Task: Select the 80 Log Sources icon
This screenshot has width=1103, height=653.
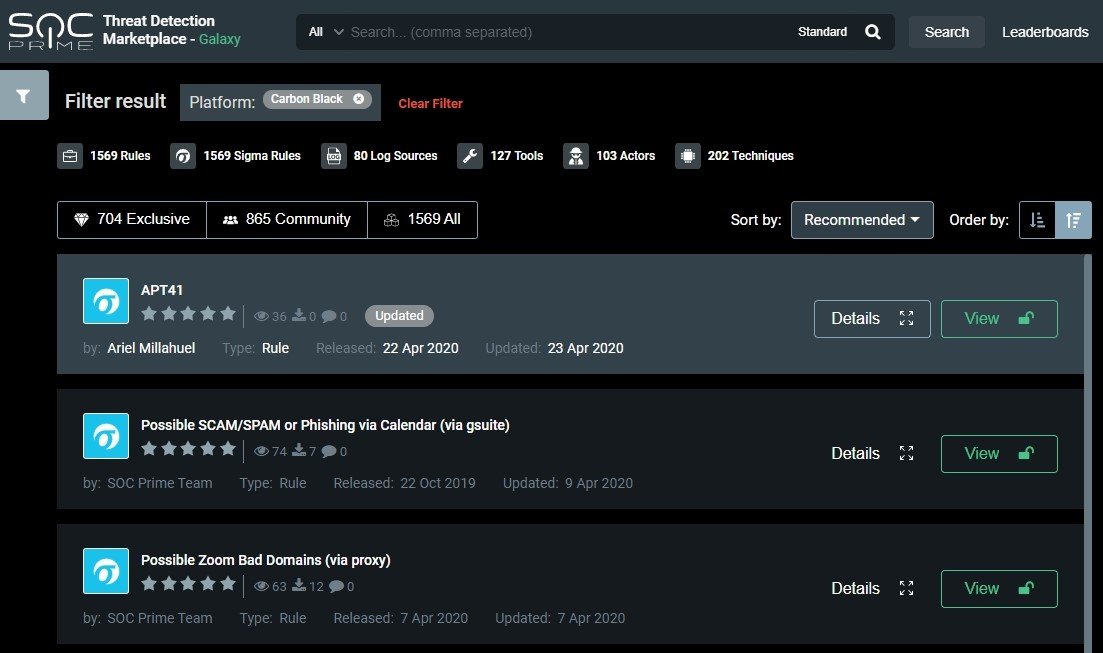Action: (x=334, y=156)
